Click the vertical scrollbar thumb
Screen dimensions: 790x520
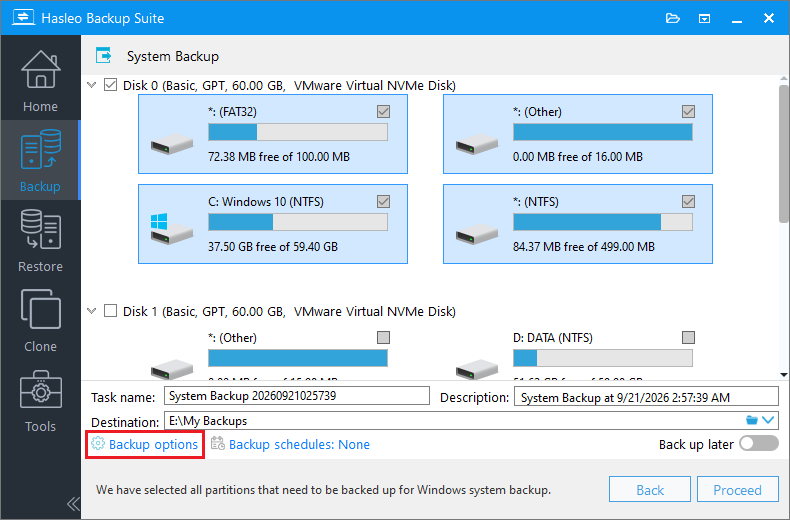(x=783, y=154)
